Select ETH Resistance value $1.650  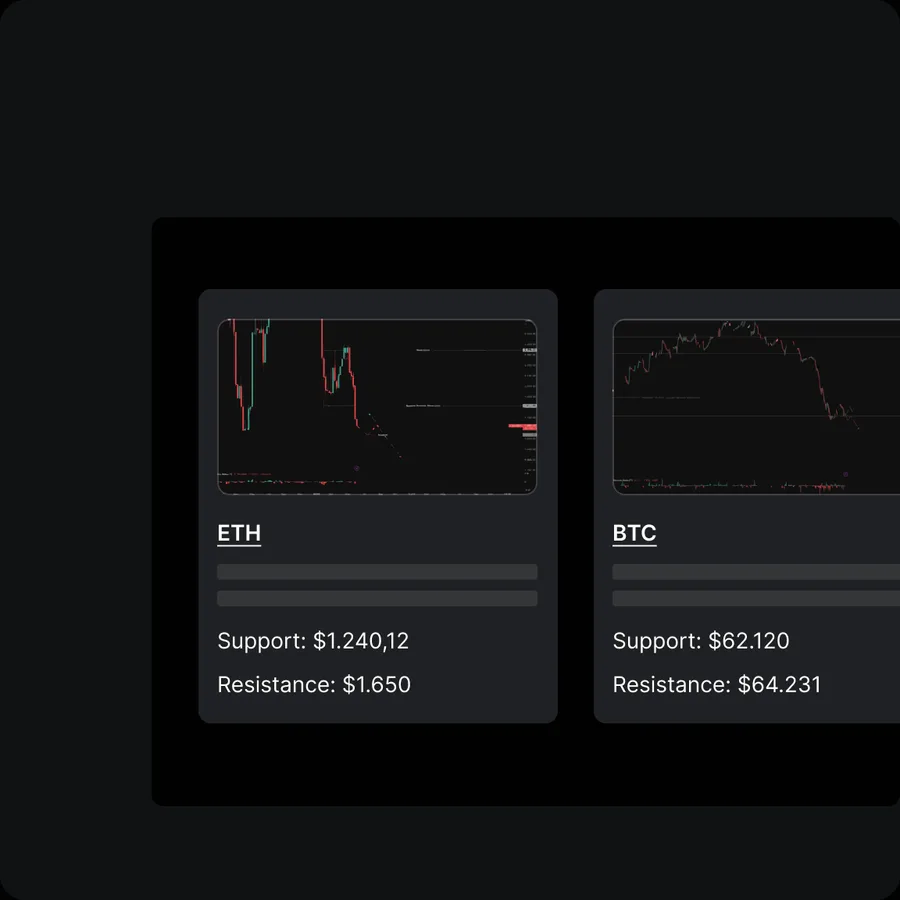click(377, 684)
